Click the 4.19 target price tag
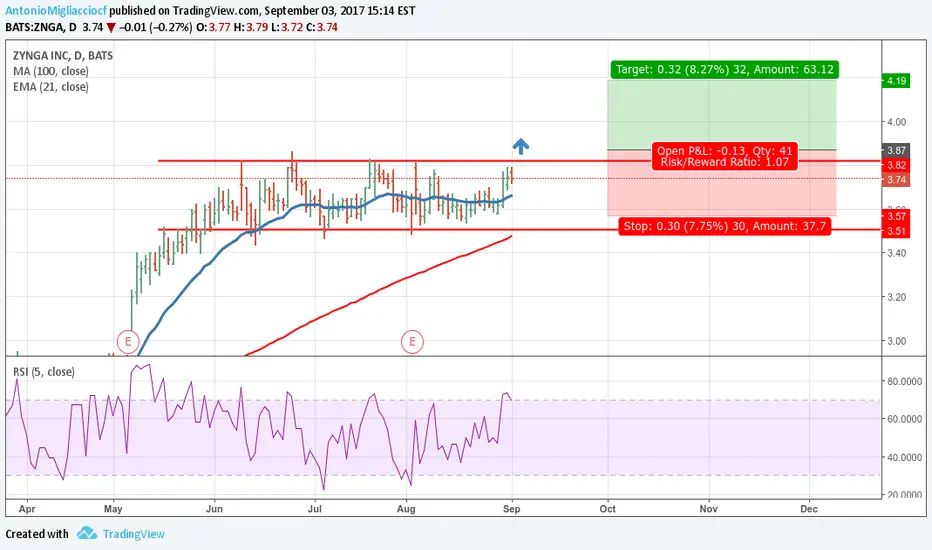Image resolution: width=932 pixels, height=550 pixels. pyautogui.click(x=896, y=81)
